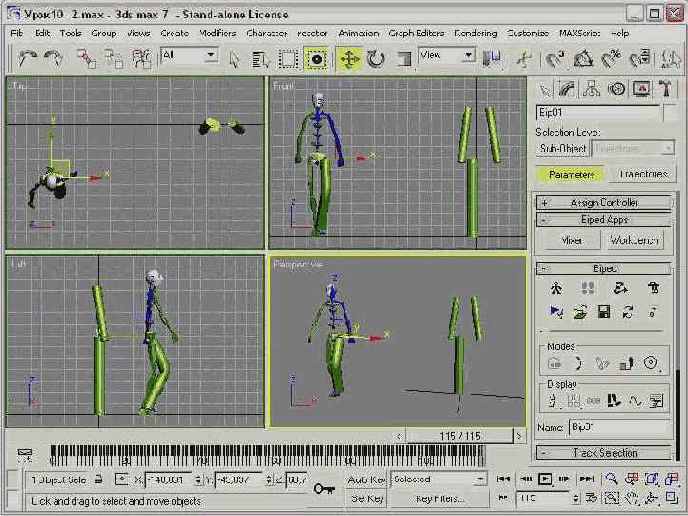Toggle Auto Key animation mode
Screen dimensions: 688x516
click(x=365, y=480)
